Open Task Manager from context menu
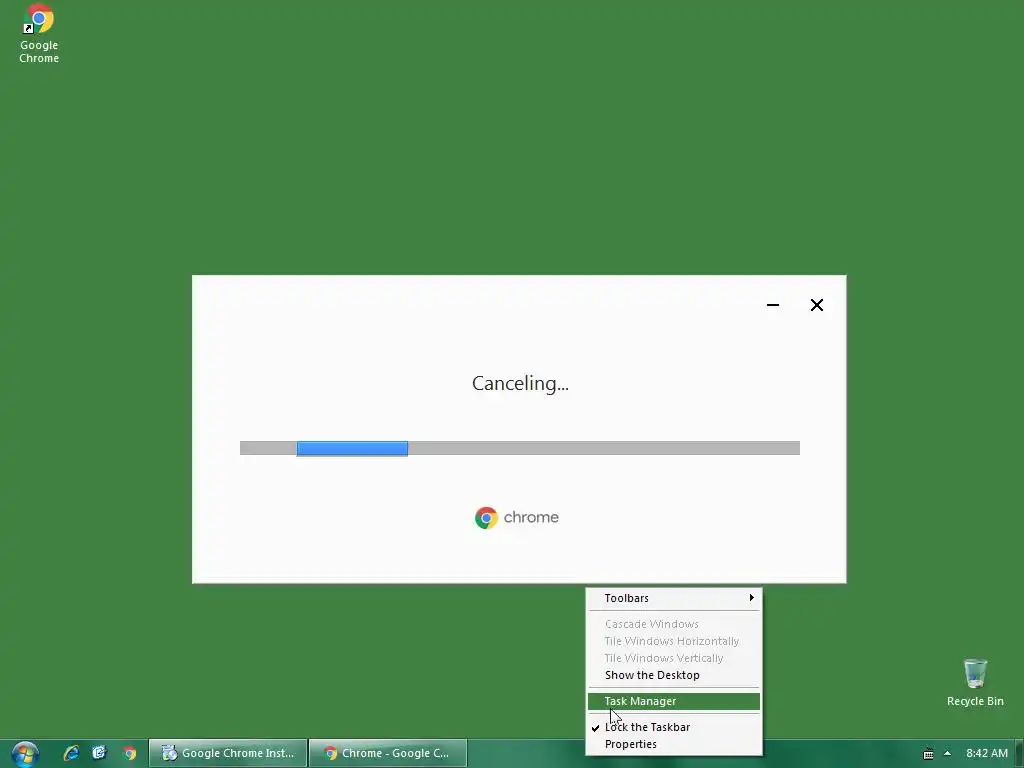This screenshot has height=768, width=1024. coord(674,701)
